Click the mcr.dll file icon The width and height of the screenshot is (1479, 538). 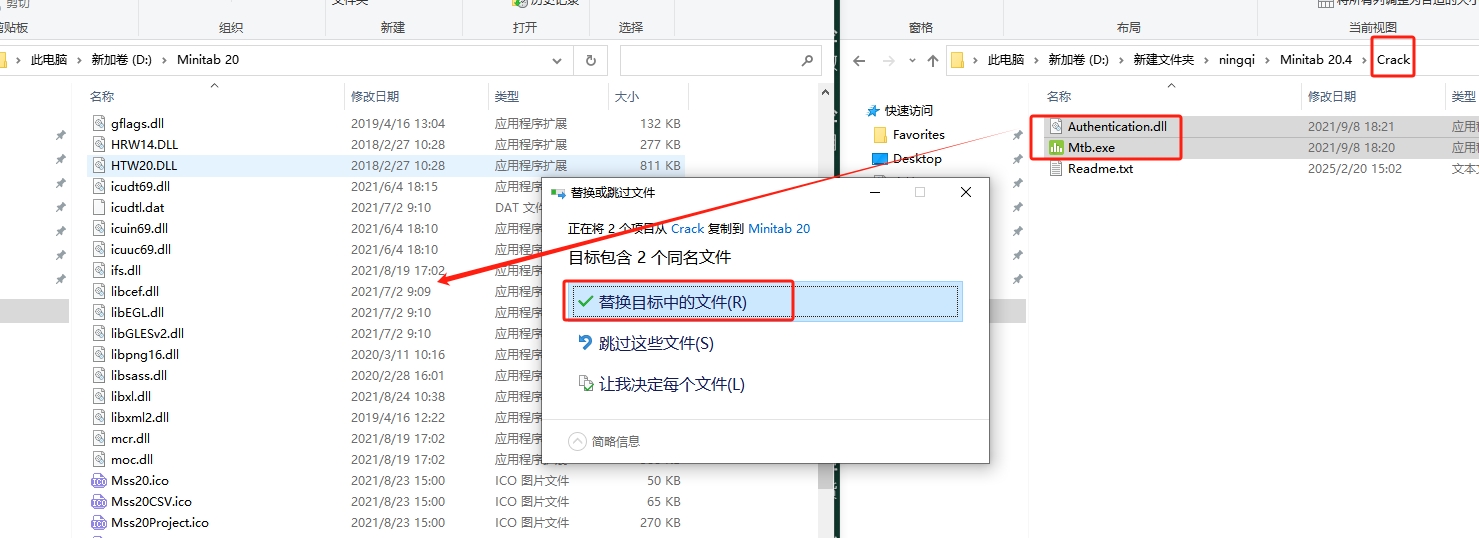pos(98,438)
